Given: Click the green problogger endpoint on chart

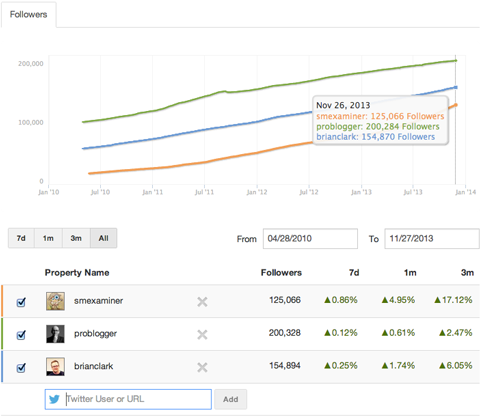Looking at the screenshot, I should (x=456, y=61).
